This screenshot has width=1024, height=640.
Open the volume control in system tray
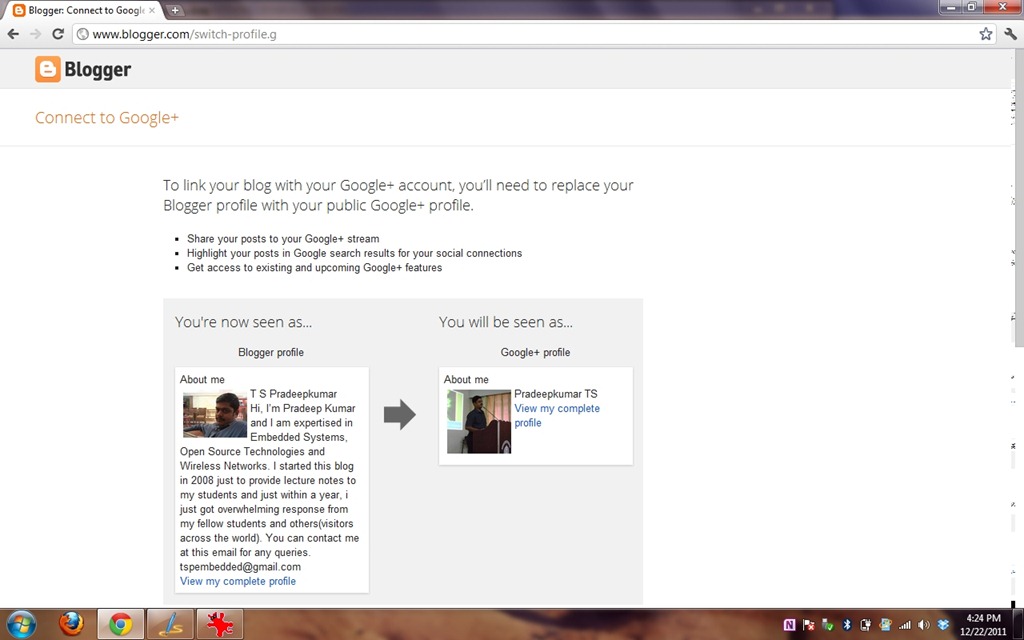click(x=923, y=625)
